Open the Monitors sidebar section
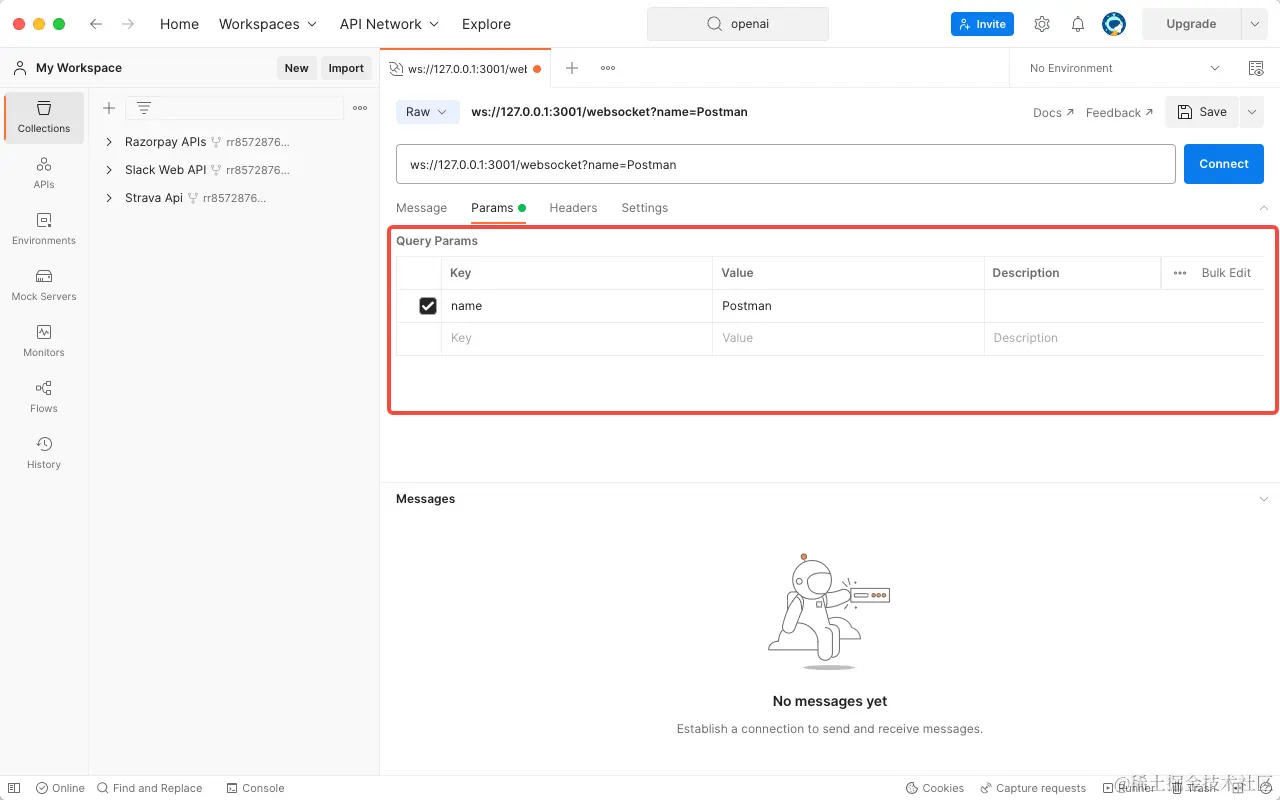This screenshot has width=1280, height=800. point(43,343)
